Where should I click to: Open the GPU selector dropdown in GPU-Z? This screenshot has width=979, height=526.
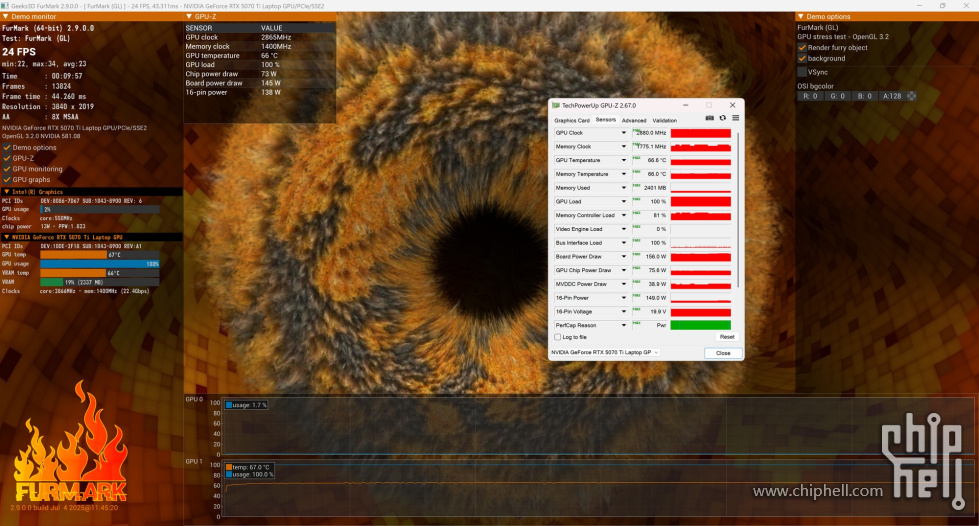(604, 352)
